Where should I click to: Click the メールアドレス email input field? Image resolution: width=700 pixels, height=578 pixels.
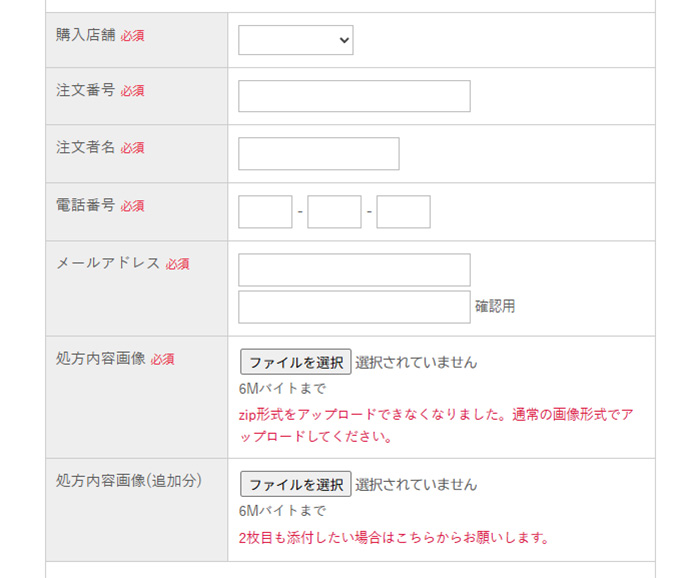(x=354, y=270)
